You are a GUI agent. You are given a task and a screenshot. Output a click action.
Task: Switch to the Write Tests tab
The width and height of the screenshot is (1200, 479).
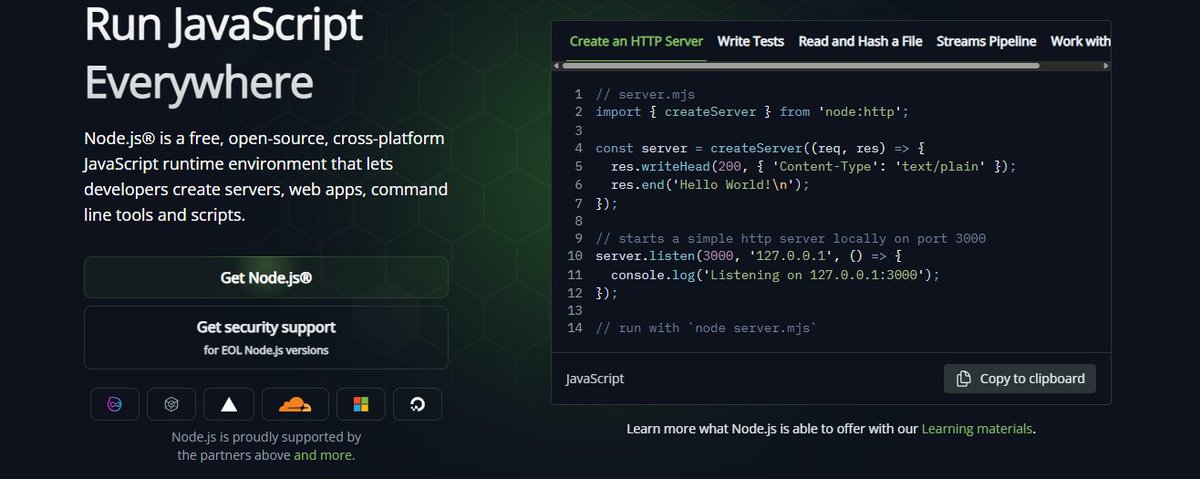751,41
